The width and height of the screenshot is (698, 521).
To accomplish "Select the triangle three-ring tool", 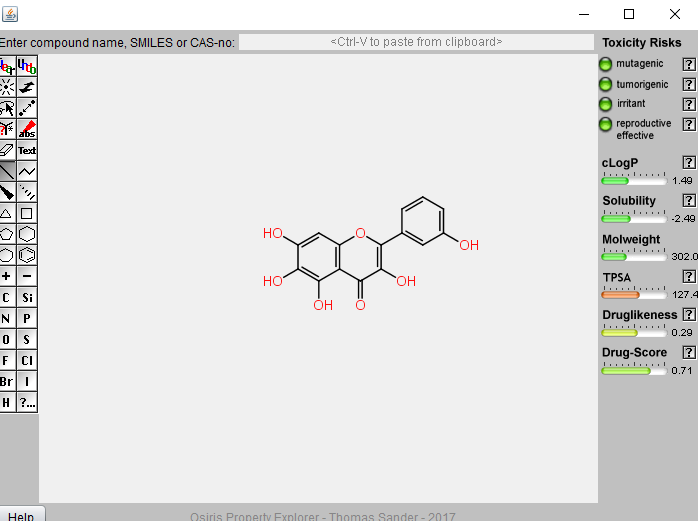I will pos(8,213).
